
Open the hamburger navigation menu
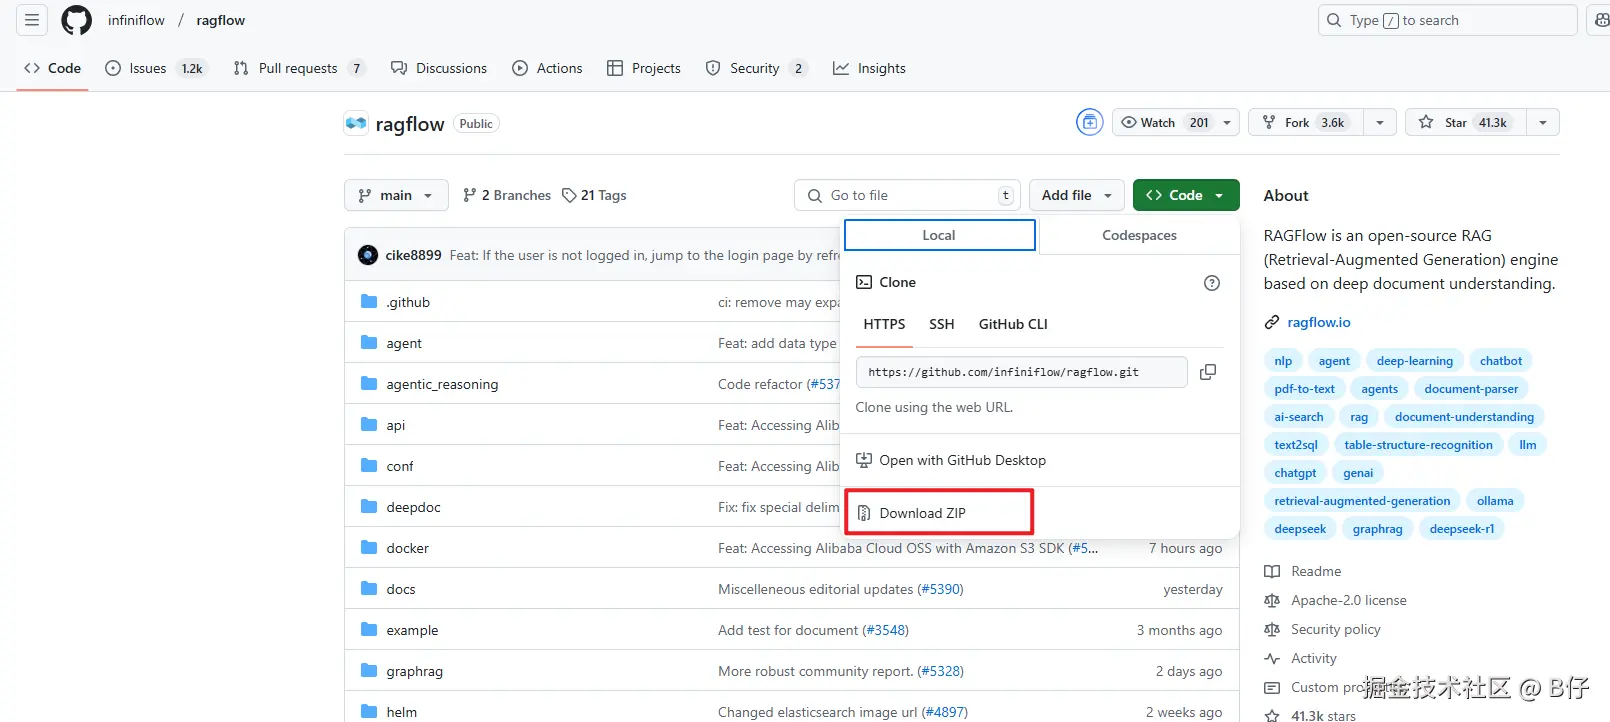tap(32, 20)
